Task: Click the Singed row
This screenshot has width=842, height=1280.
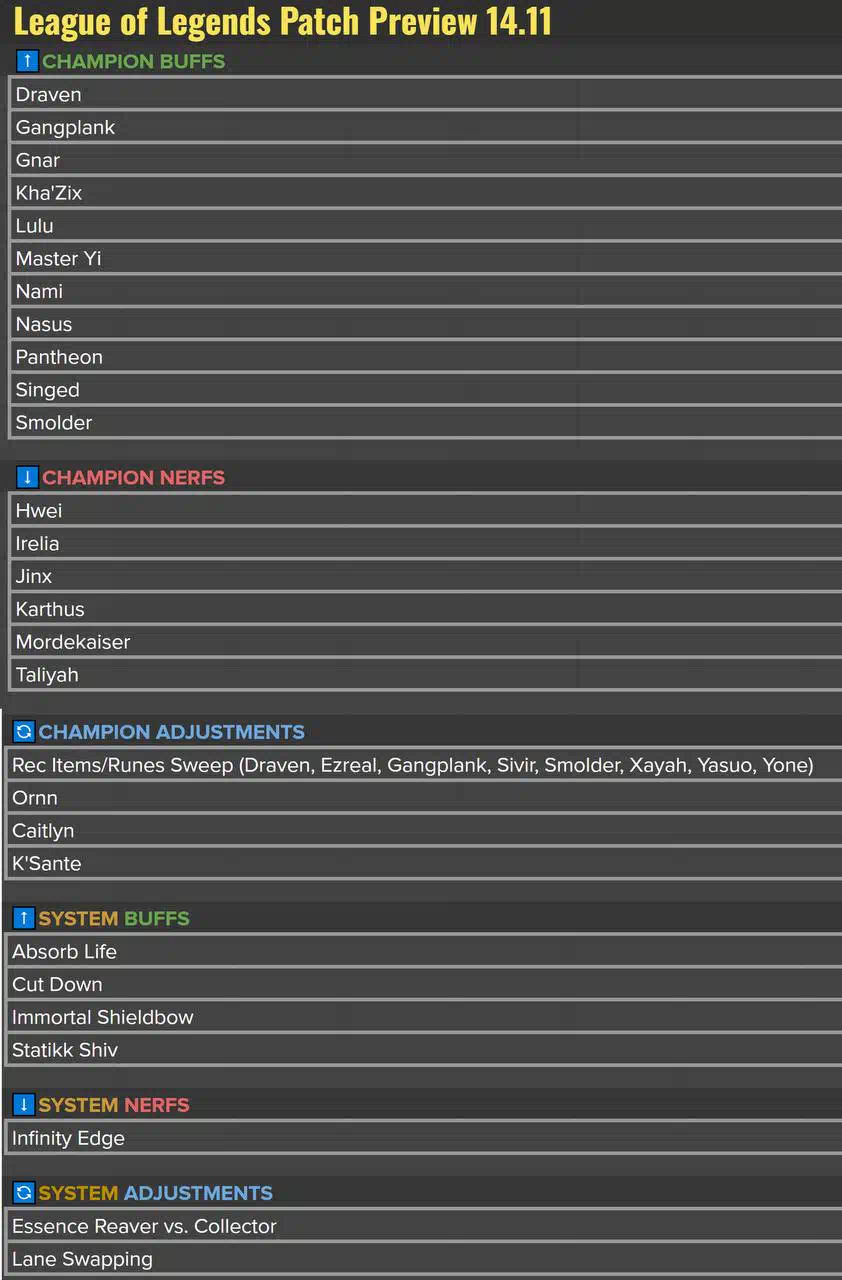Action: pos(426,390)
